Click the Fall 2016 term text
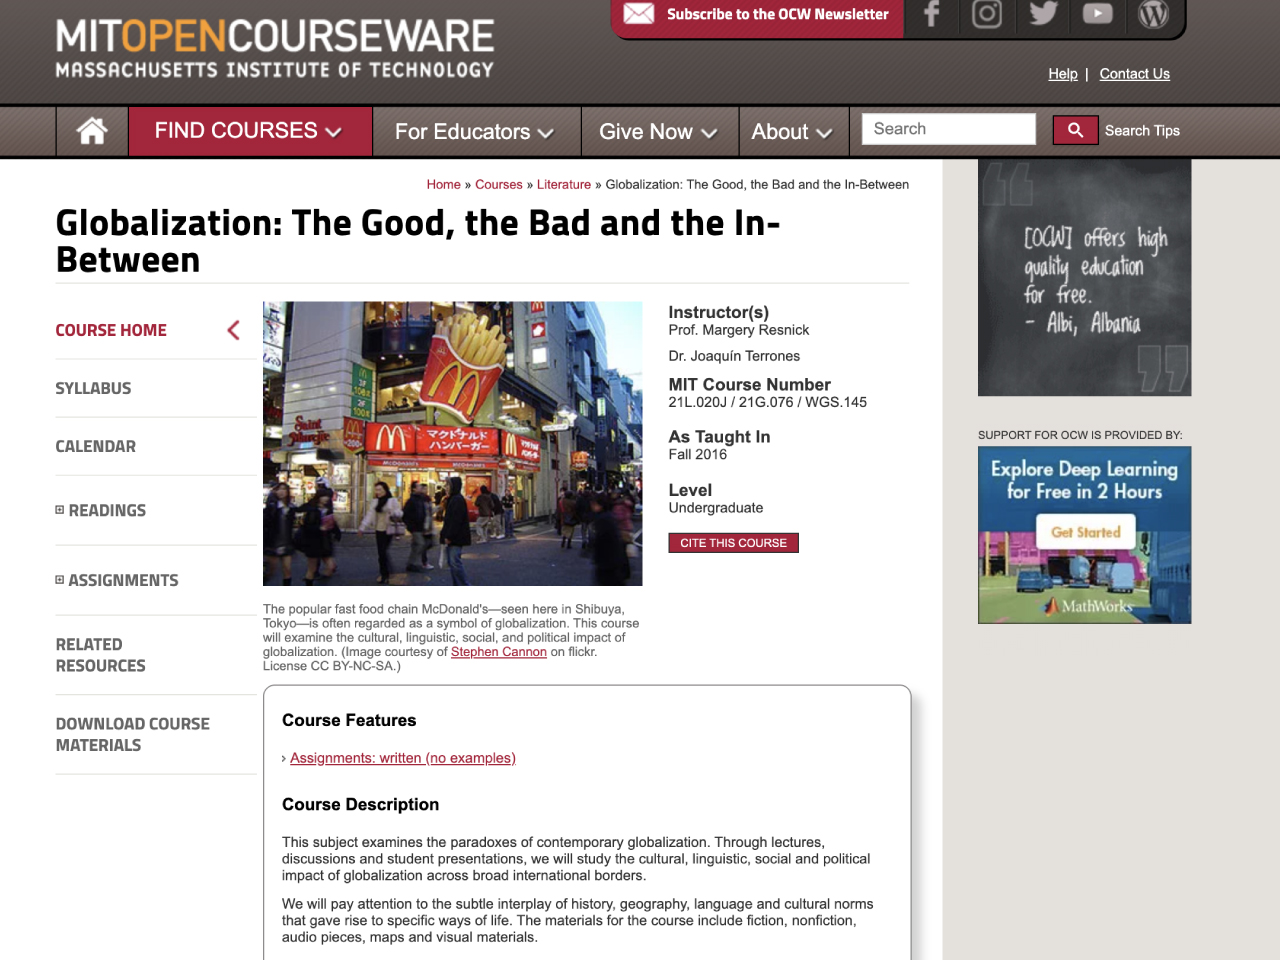The width and height of the screenshot is (1280, 960). click(x=698, y=454)
